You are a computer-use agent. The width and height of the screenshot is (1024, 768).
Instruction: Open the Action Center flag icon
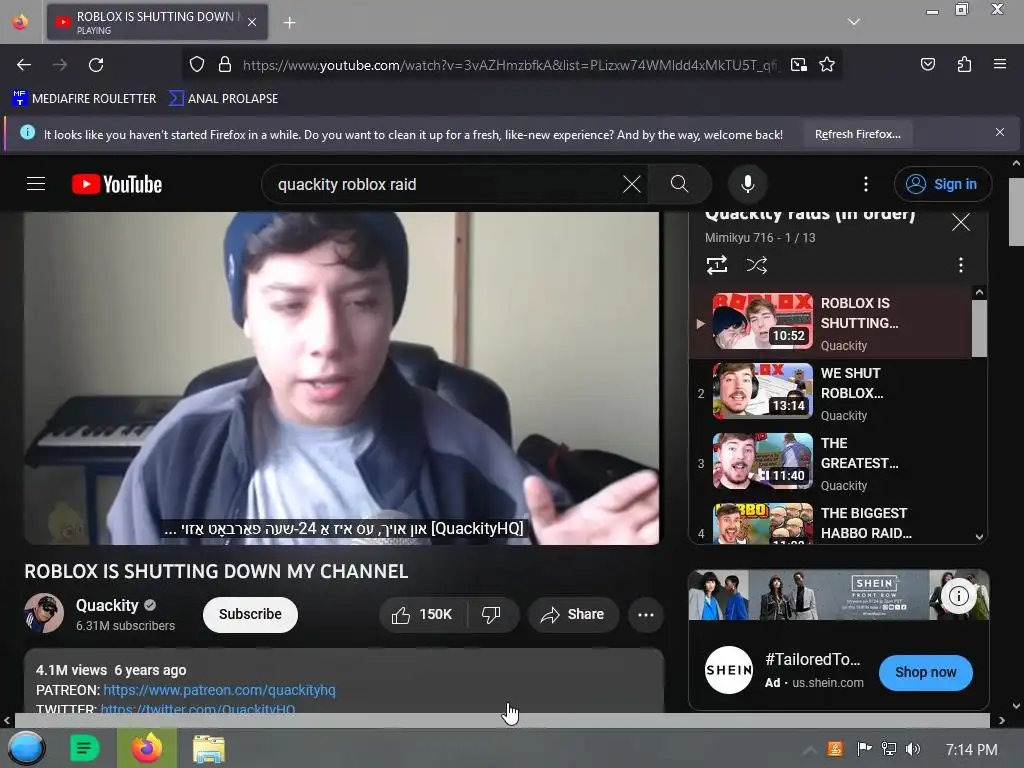(864, 749)
